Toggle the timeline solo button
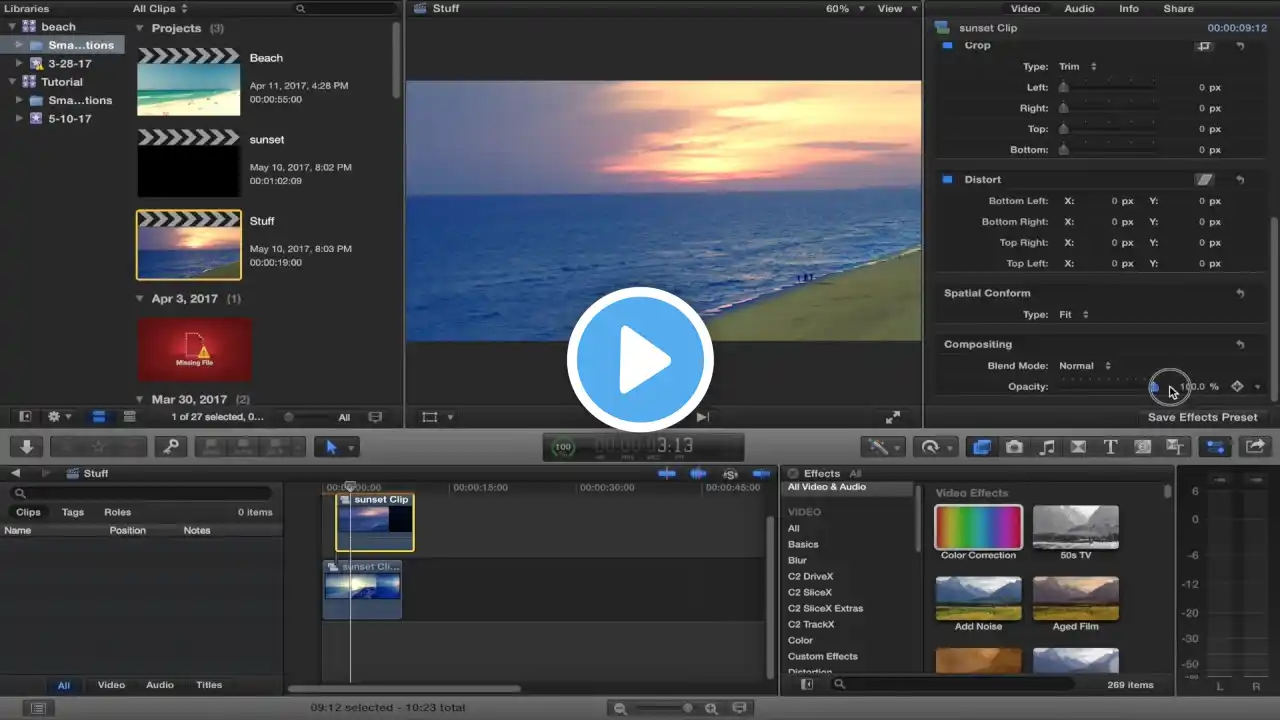Screen dimensions: 1280x720 (731, 474)
